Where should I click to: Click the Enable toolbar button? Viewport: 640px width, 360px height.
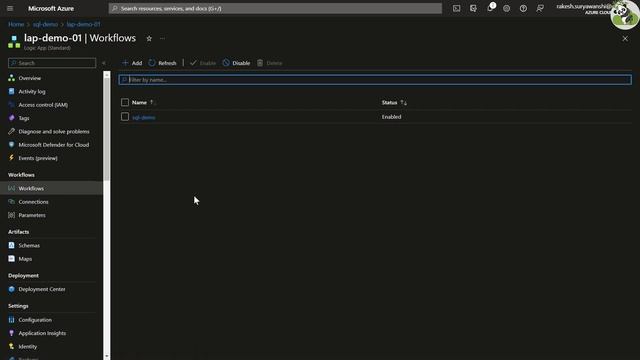click(203, 63)
